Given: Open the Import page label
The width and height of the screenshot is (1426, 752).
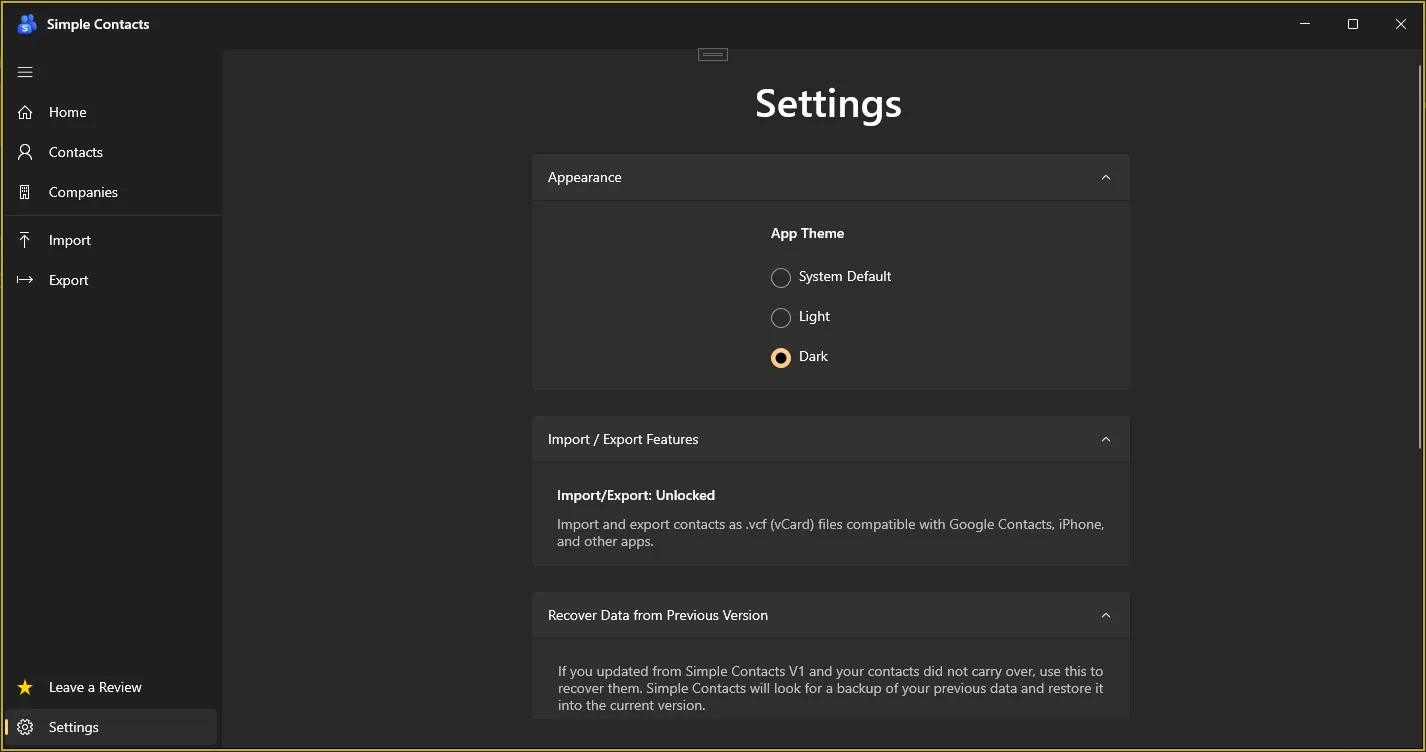Looking at the screenshot, I should pos(70,240).
